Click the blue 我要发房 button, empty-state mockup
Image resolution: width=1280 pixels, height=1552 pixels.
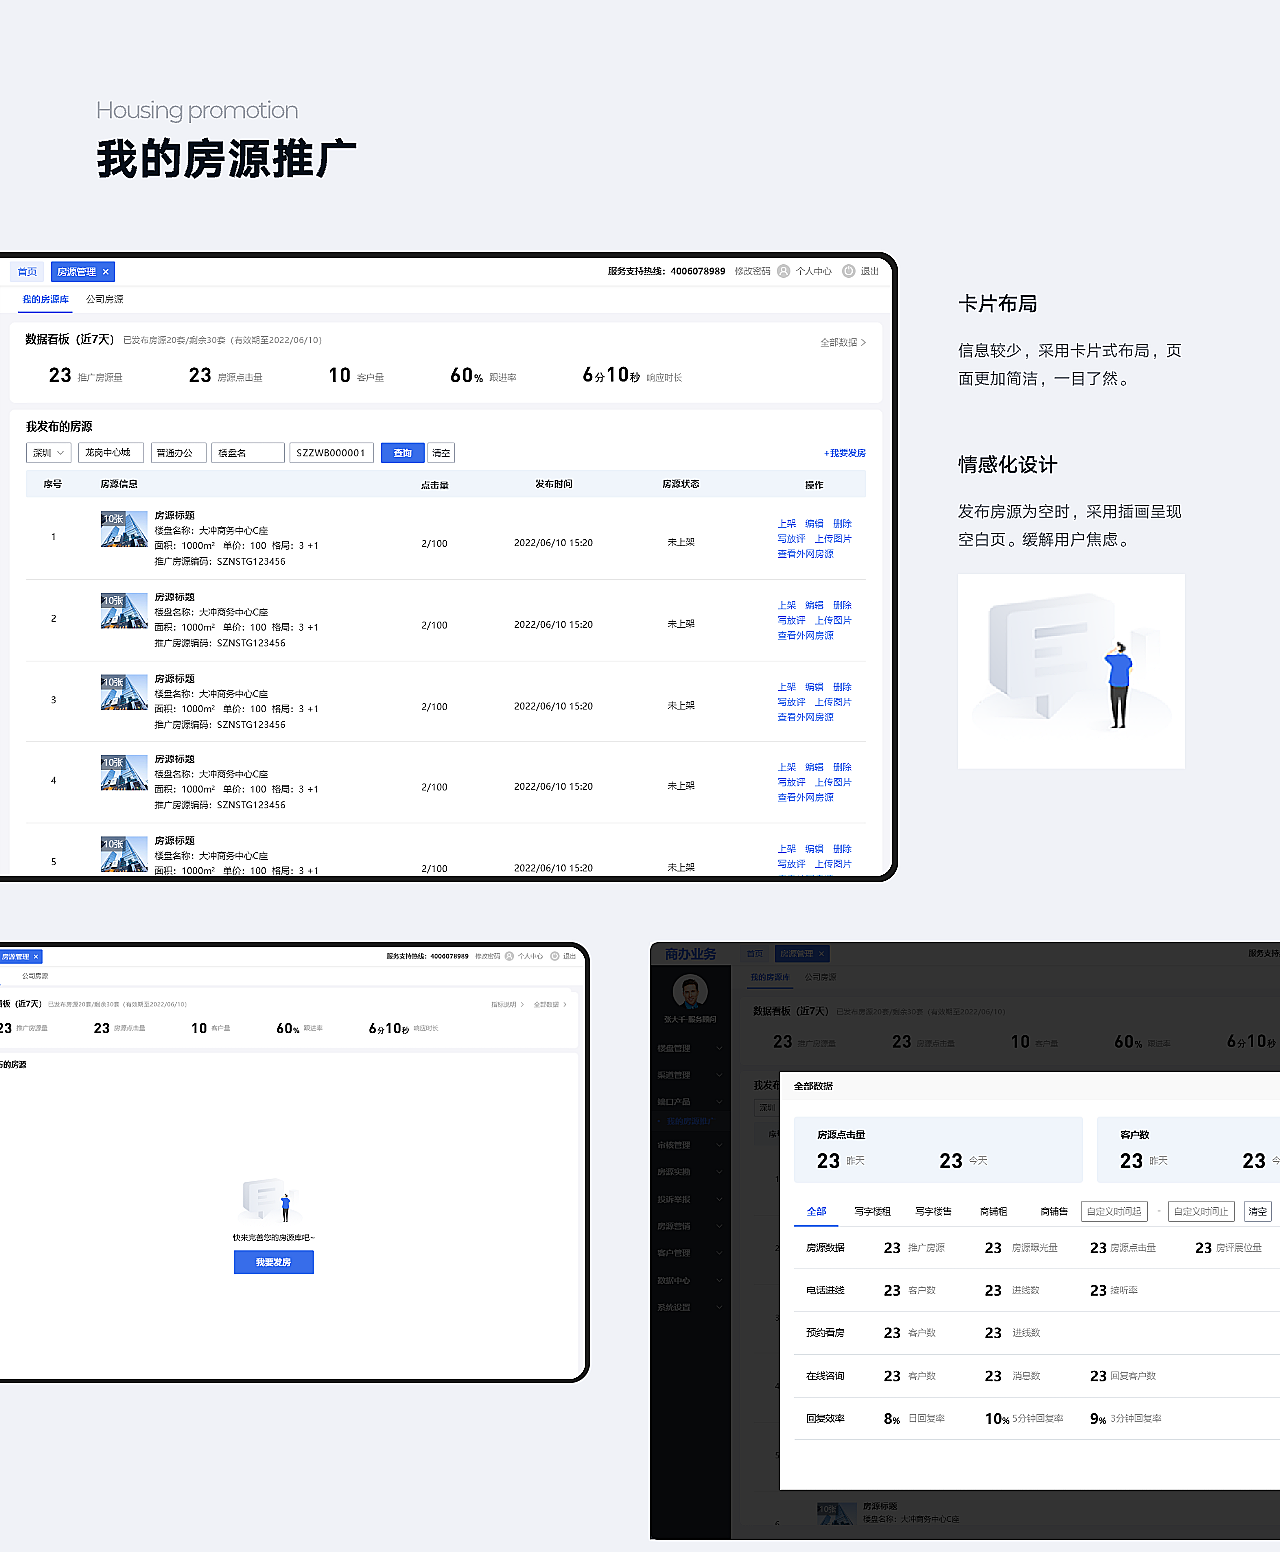[274, 1262]
